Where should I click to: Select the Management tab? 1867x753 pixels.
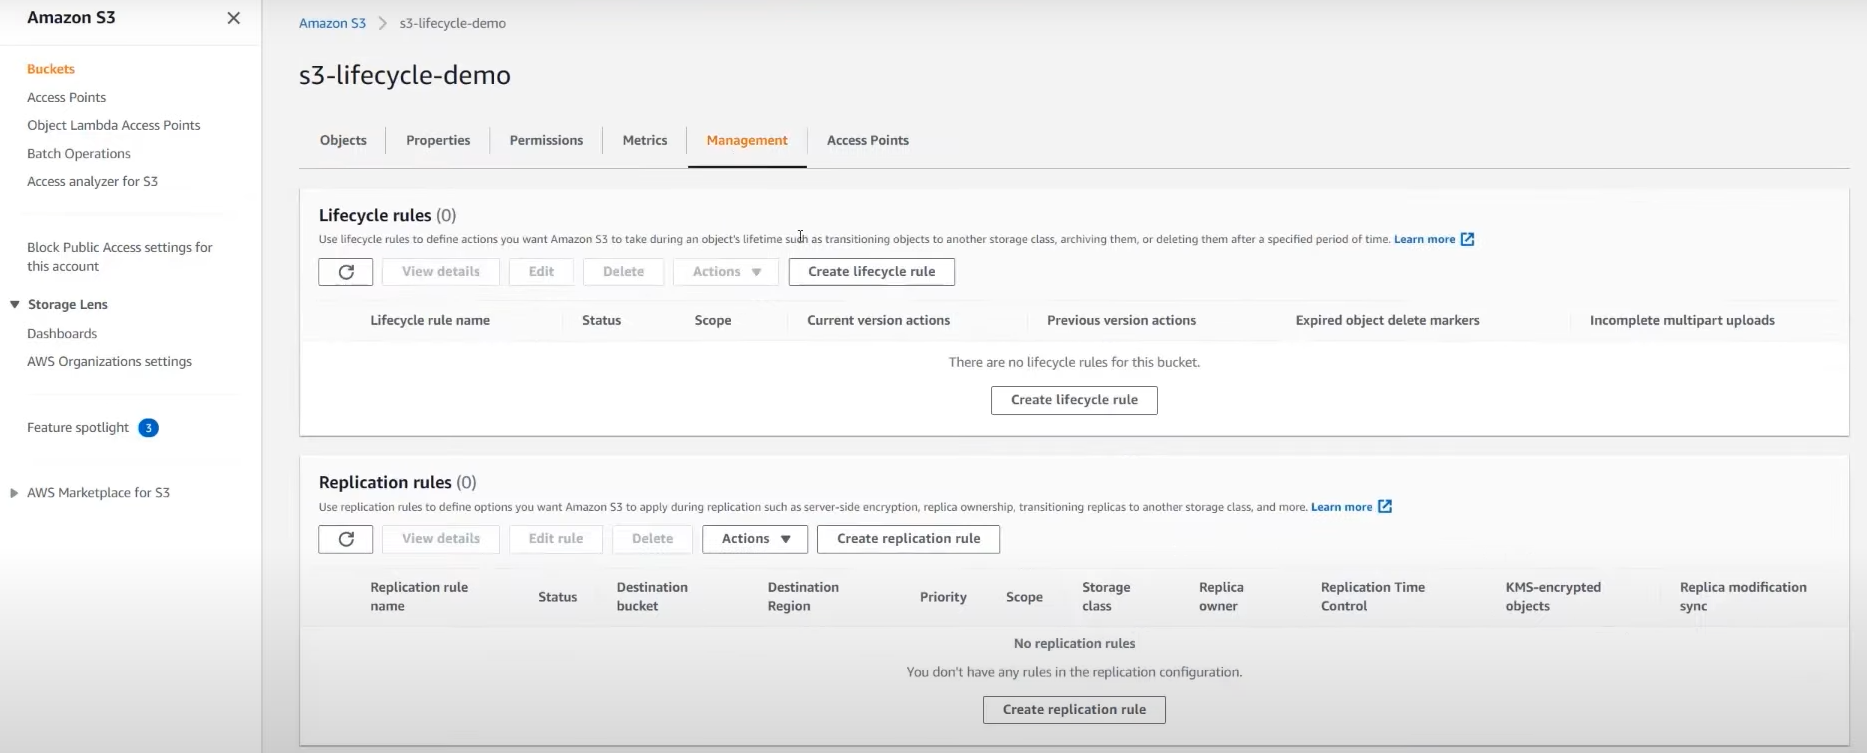(747, 141)
